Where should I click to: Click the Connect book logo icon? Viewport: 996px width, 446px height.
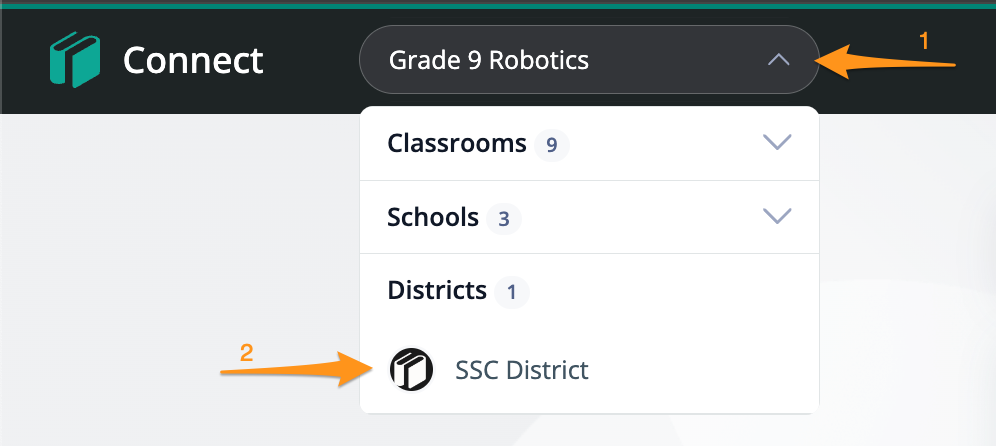point(75,60)
